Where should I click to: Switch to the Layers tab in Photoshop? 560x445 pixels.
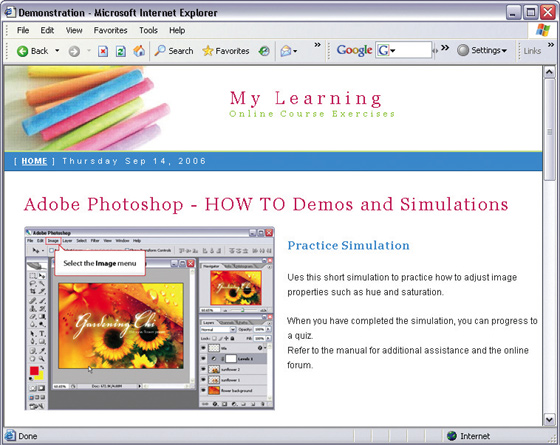[x=209, y=322]
